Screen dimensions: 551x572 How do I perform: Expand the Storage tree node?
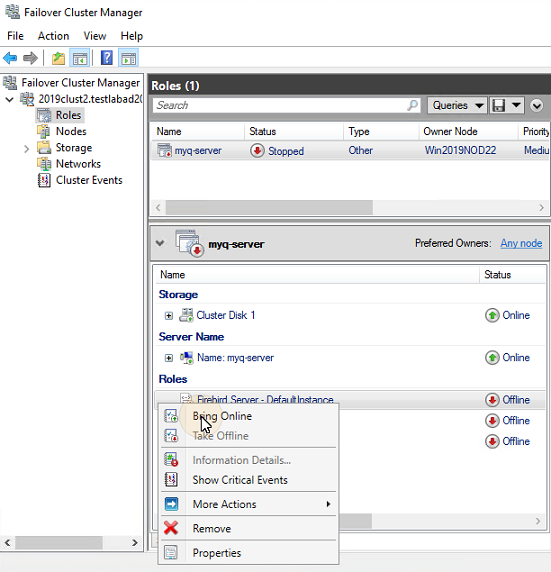click(x=26, y=148)
